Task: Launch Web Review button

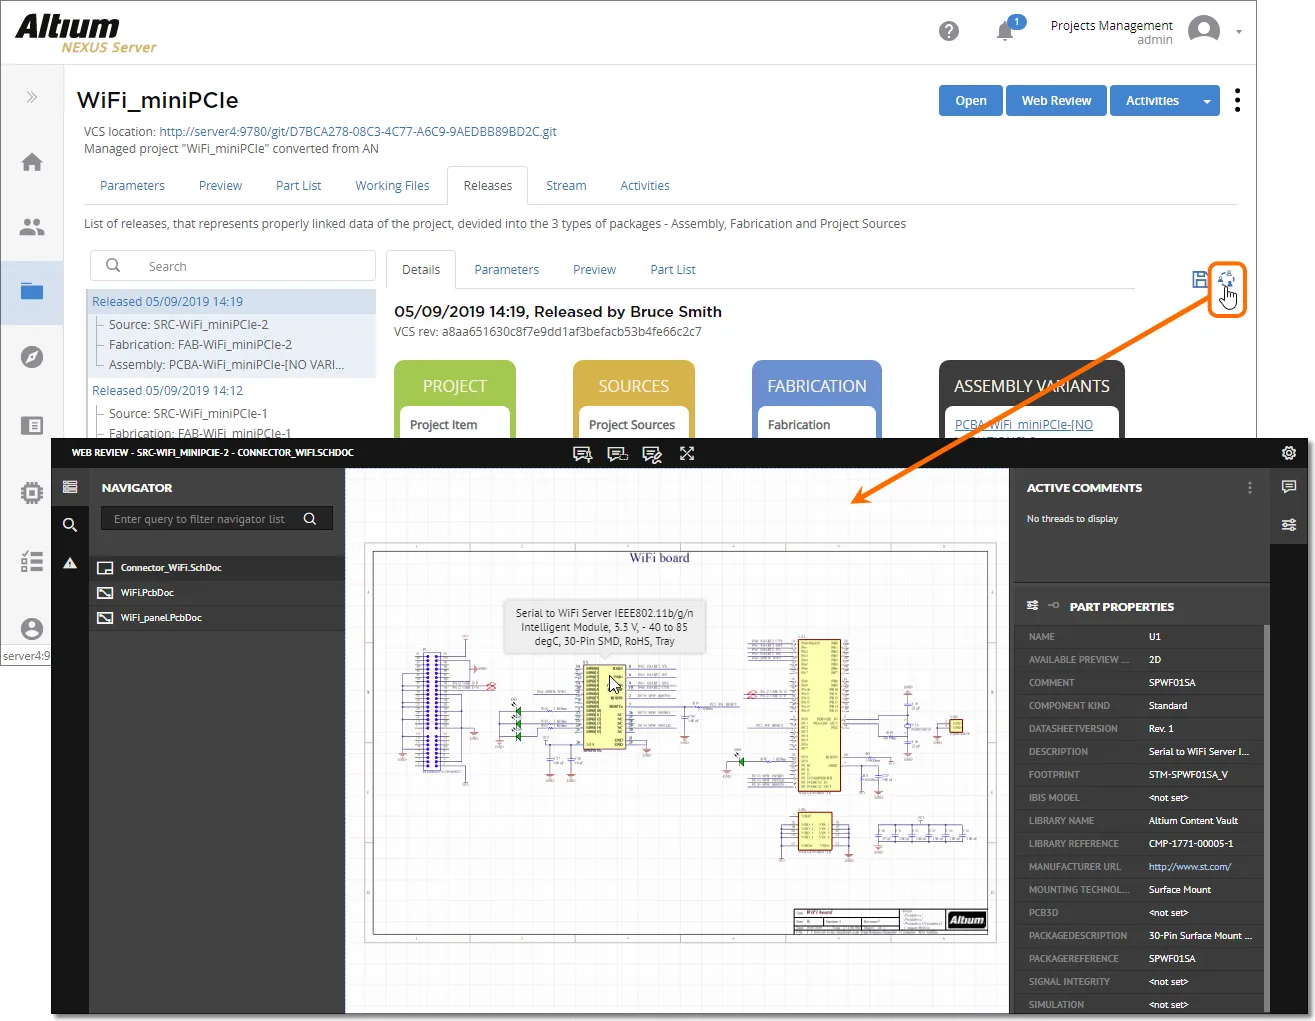Action: pos(1056,101)
